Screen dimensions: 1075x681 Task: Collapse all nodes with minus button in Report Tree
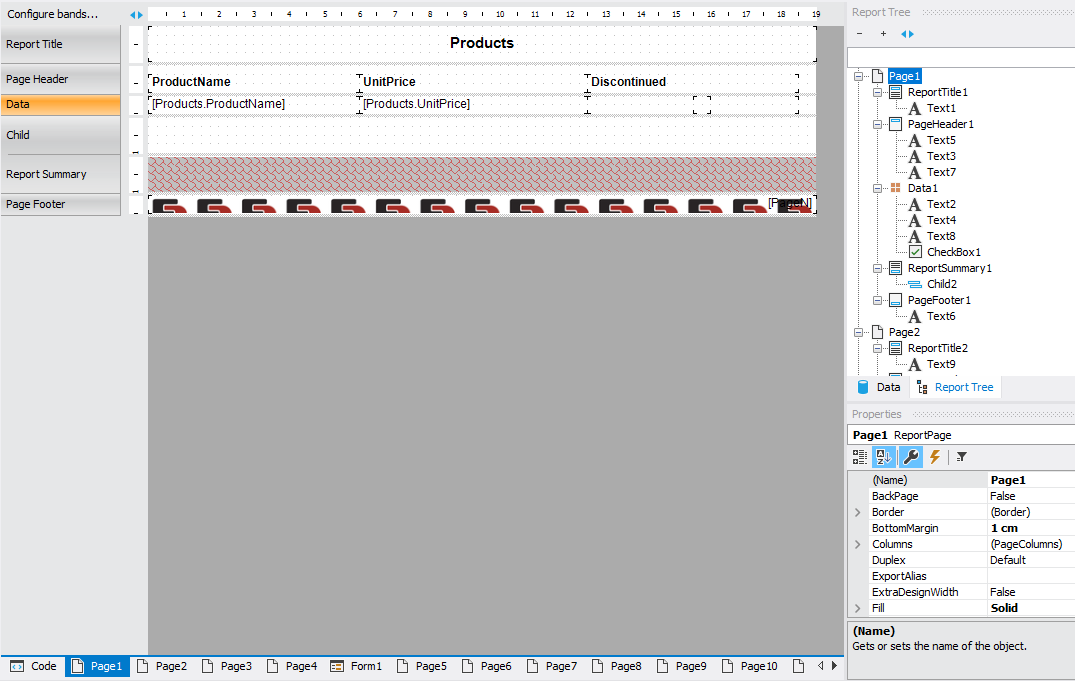[x=859, y=34]
